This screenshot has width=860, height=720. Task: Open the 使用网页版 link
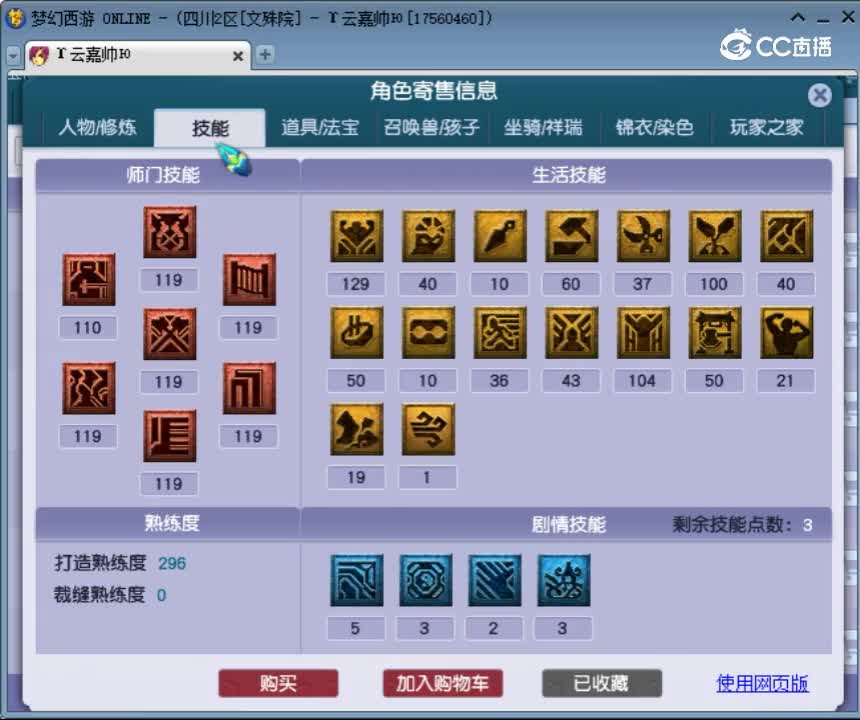762,683
